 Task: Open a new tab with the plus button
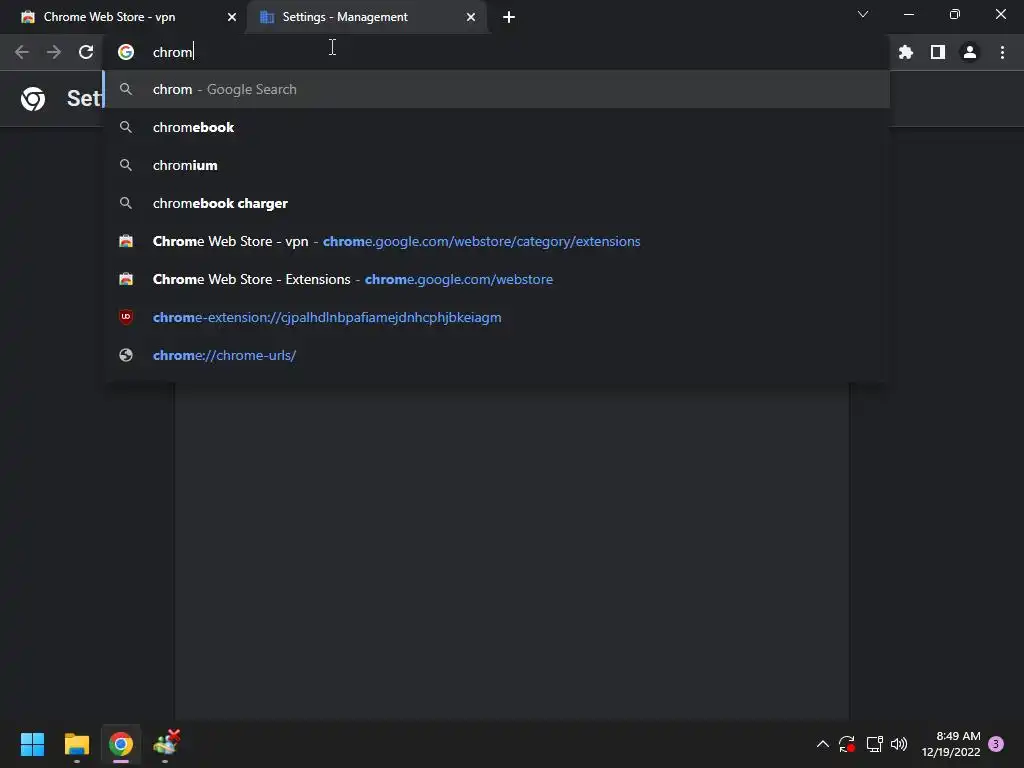click(x=509, y=17)
